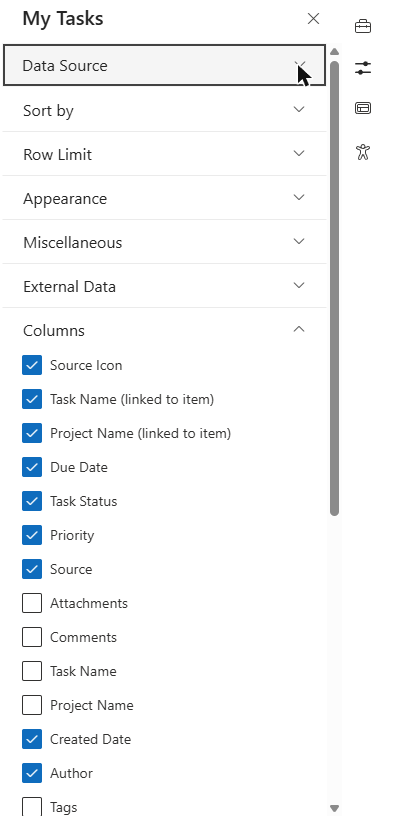Image resolution: width=396 pixels, height=816 pixels.
Task: Click the vertical scrollbar thumb
Action: pos(335,288)
